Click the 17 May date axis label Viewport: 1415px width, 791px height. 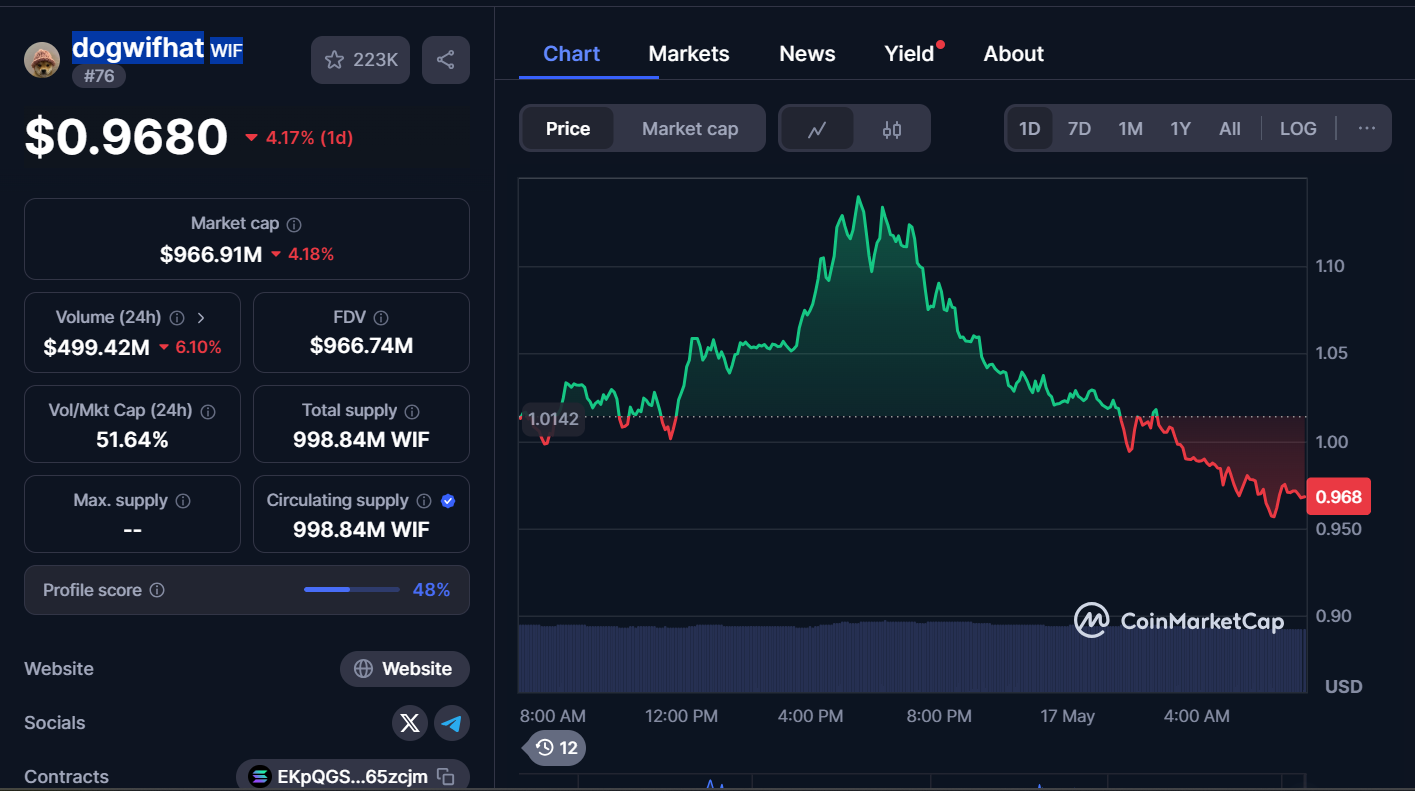(x=1067, y=716)
